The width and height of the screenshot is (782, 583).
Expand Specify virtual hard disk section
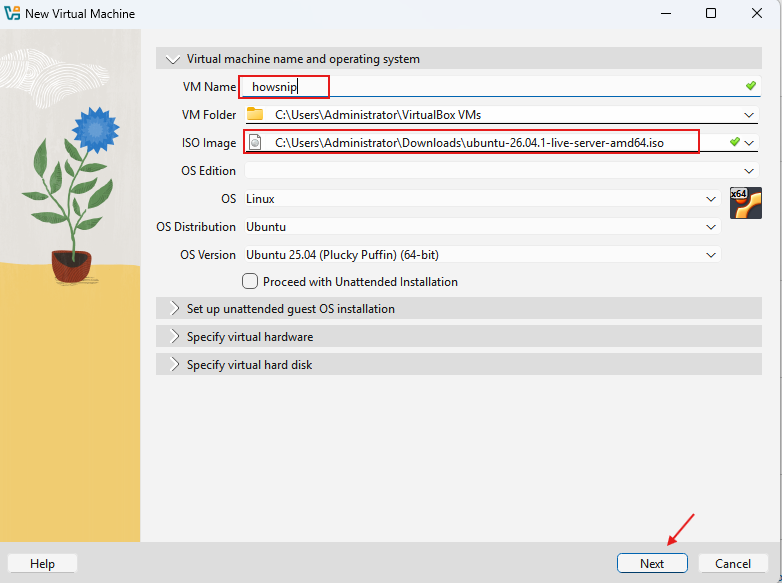458,365
